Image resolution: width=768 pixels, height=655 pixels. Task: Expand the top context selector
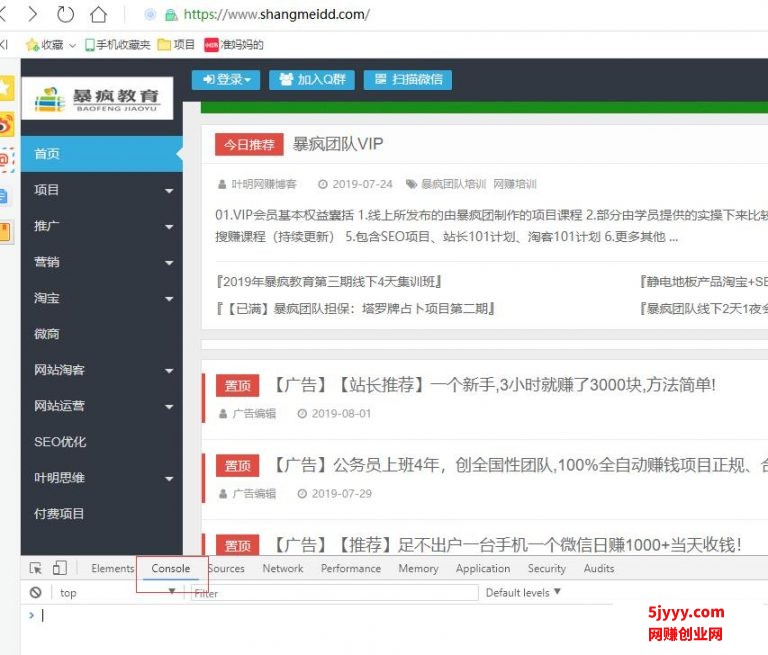(117, 593)
